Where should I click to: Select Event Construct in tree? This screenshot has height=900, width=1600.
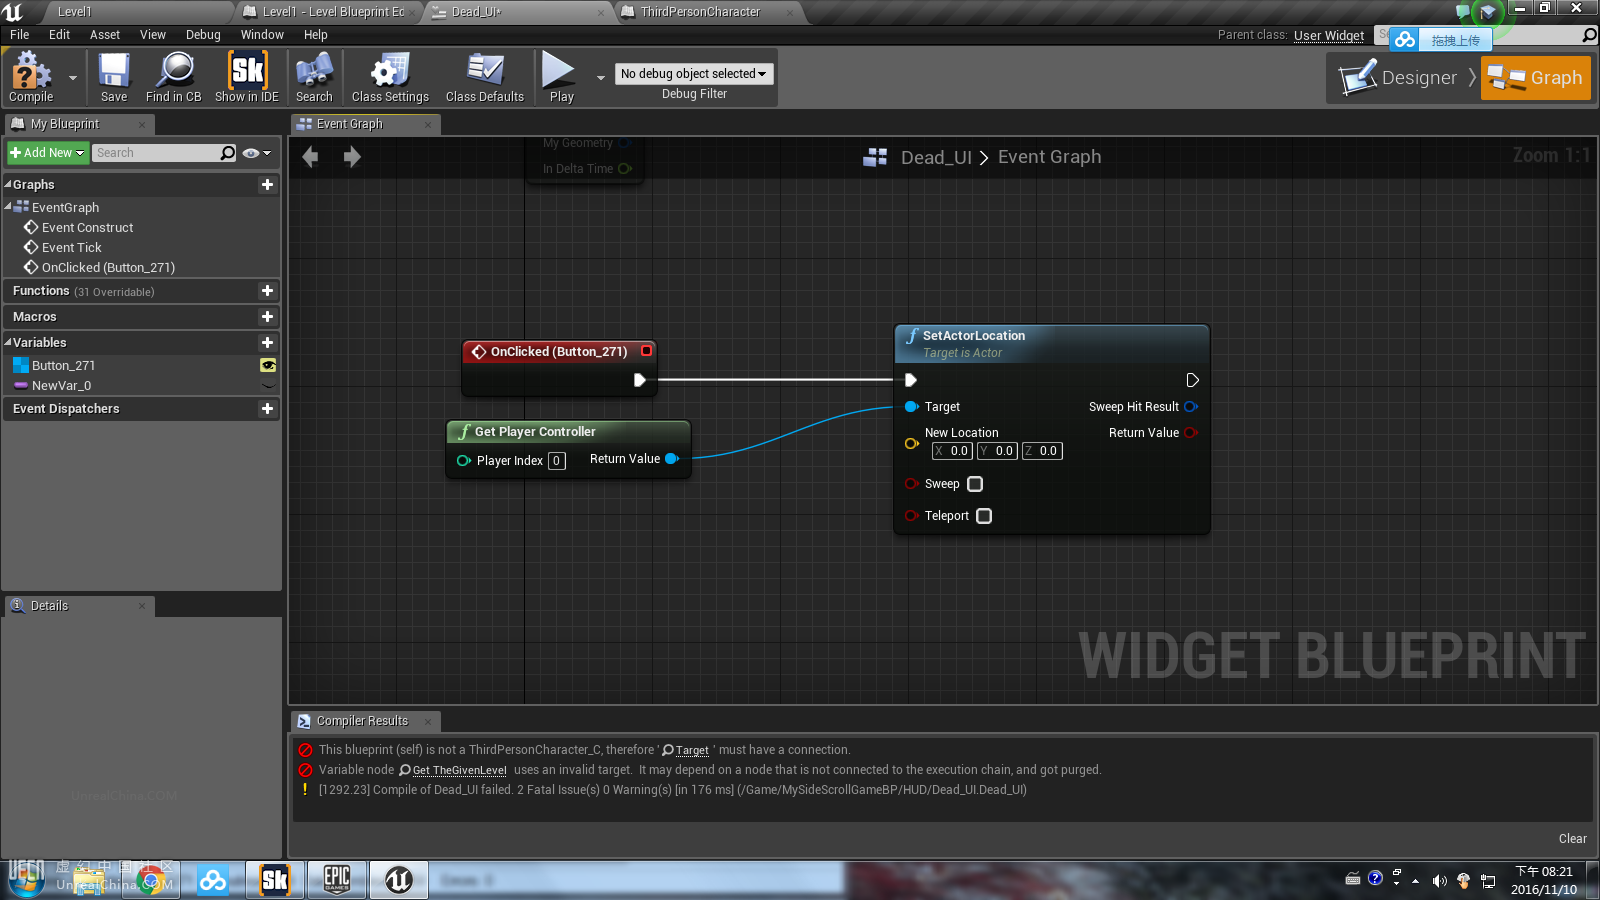(x=87, y=227)
